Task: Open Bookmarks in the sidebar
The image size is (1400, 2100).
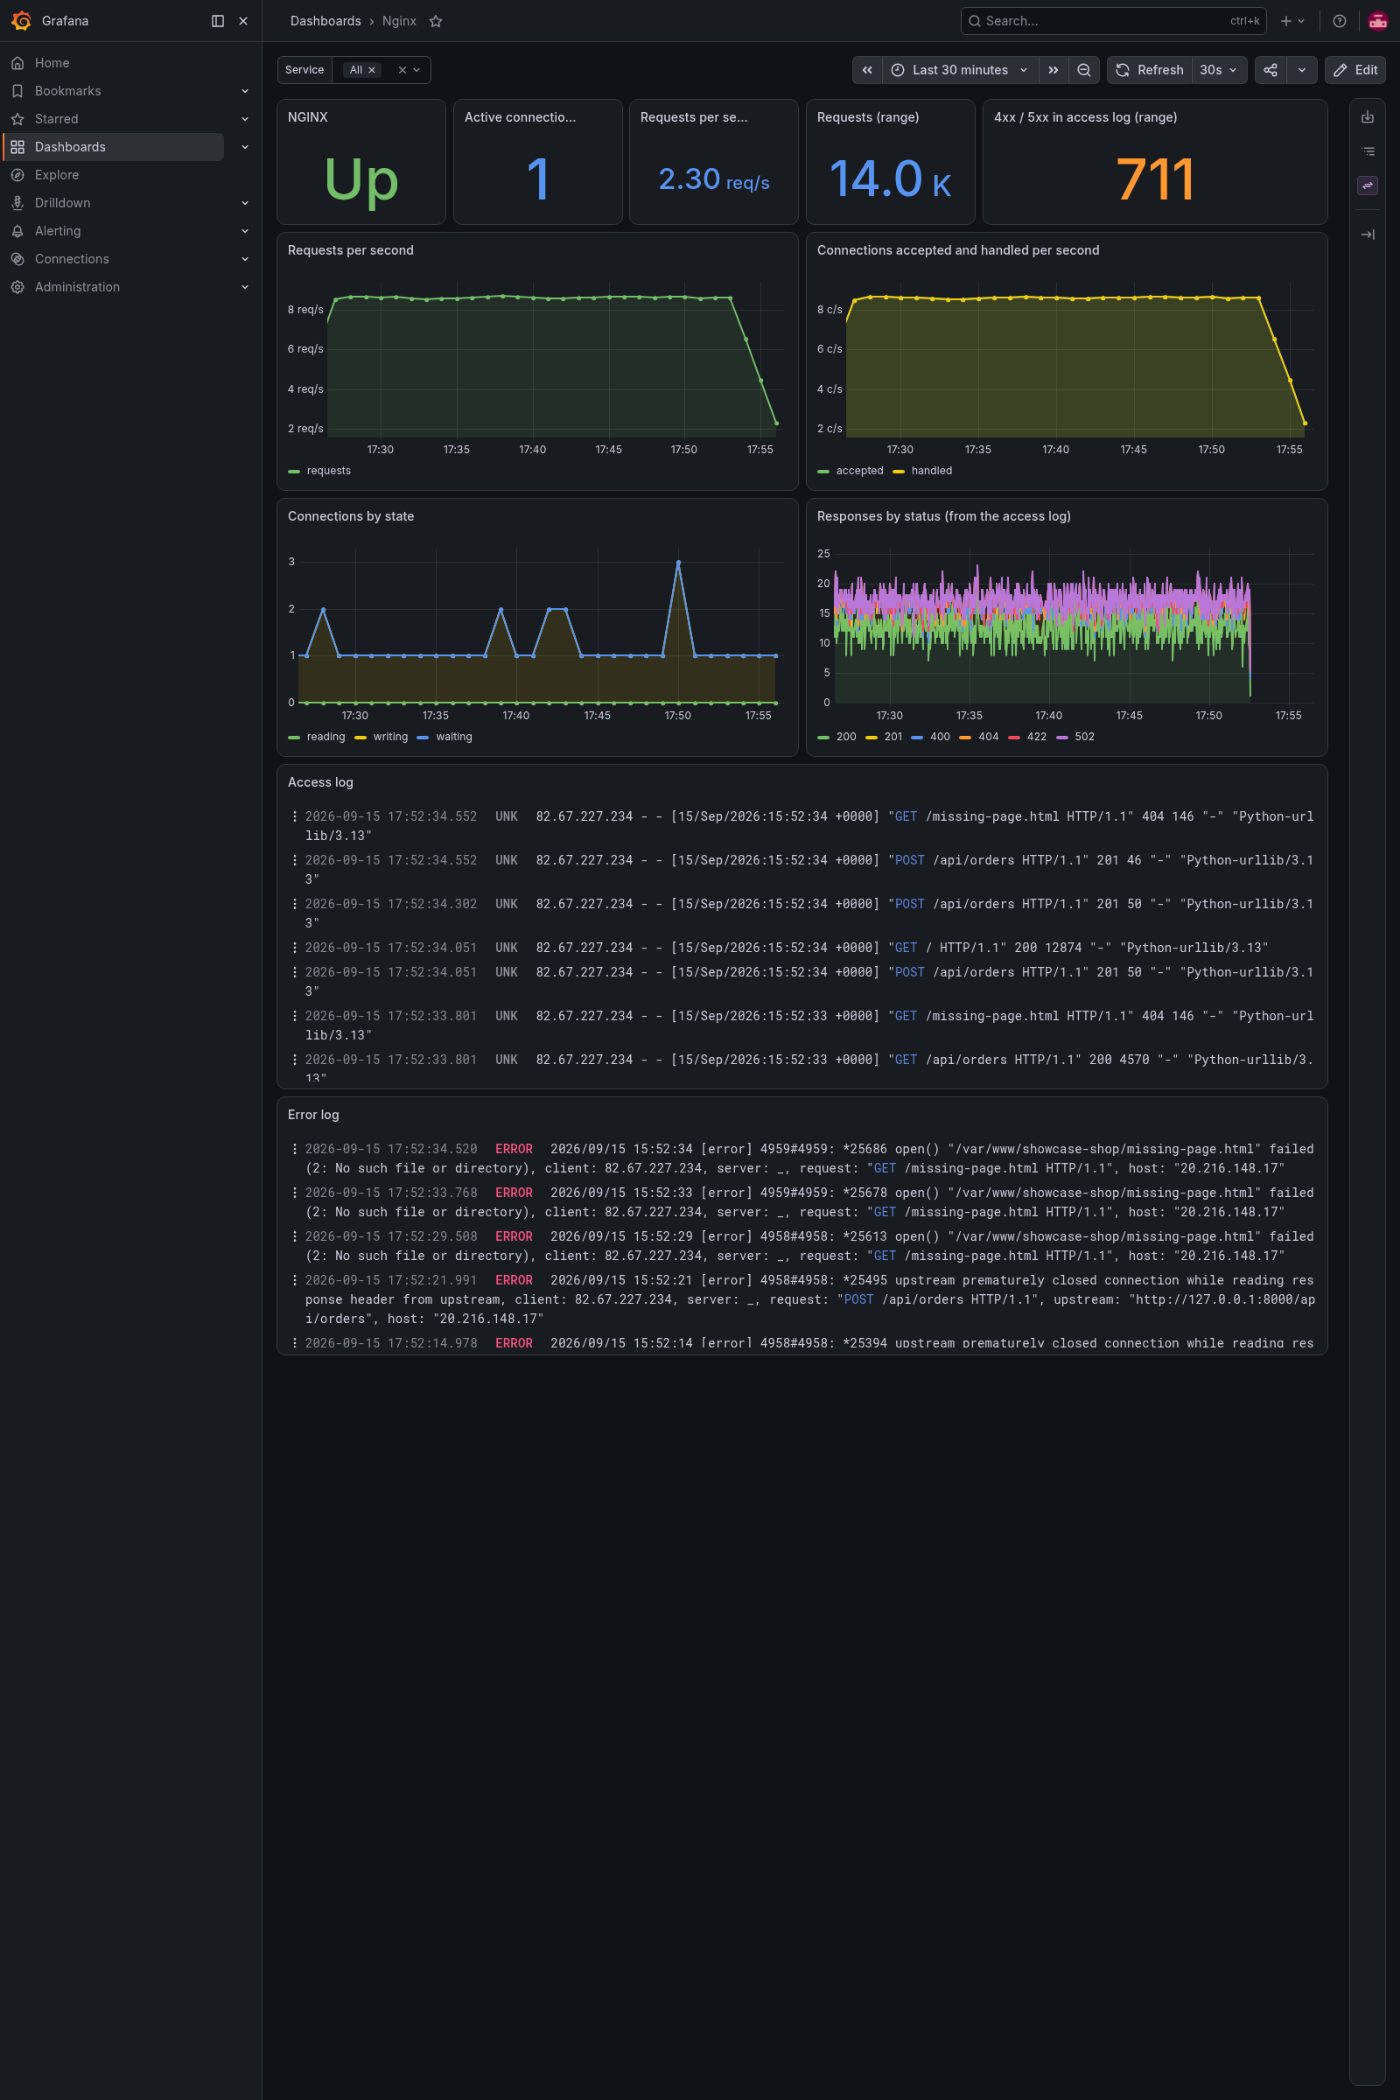Action: [68, 91]
